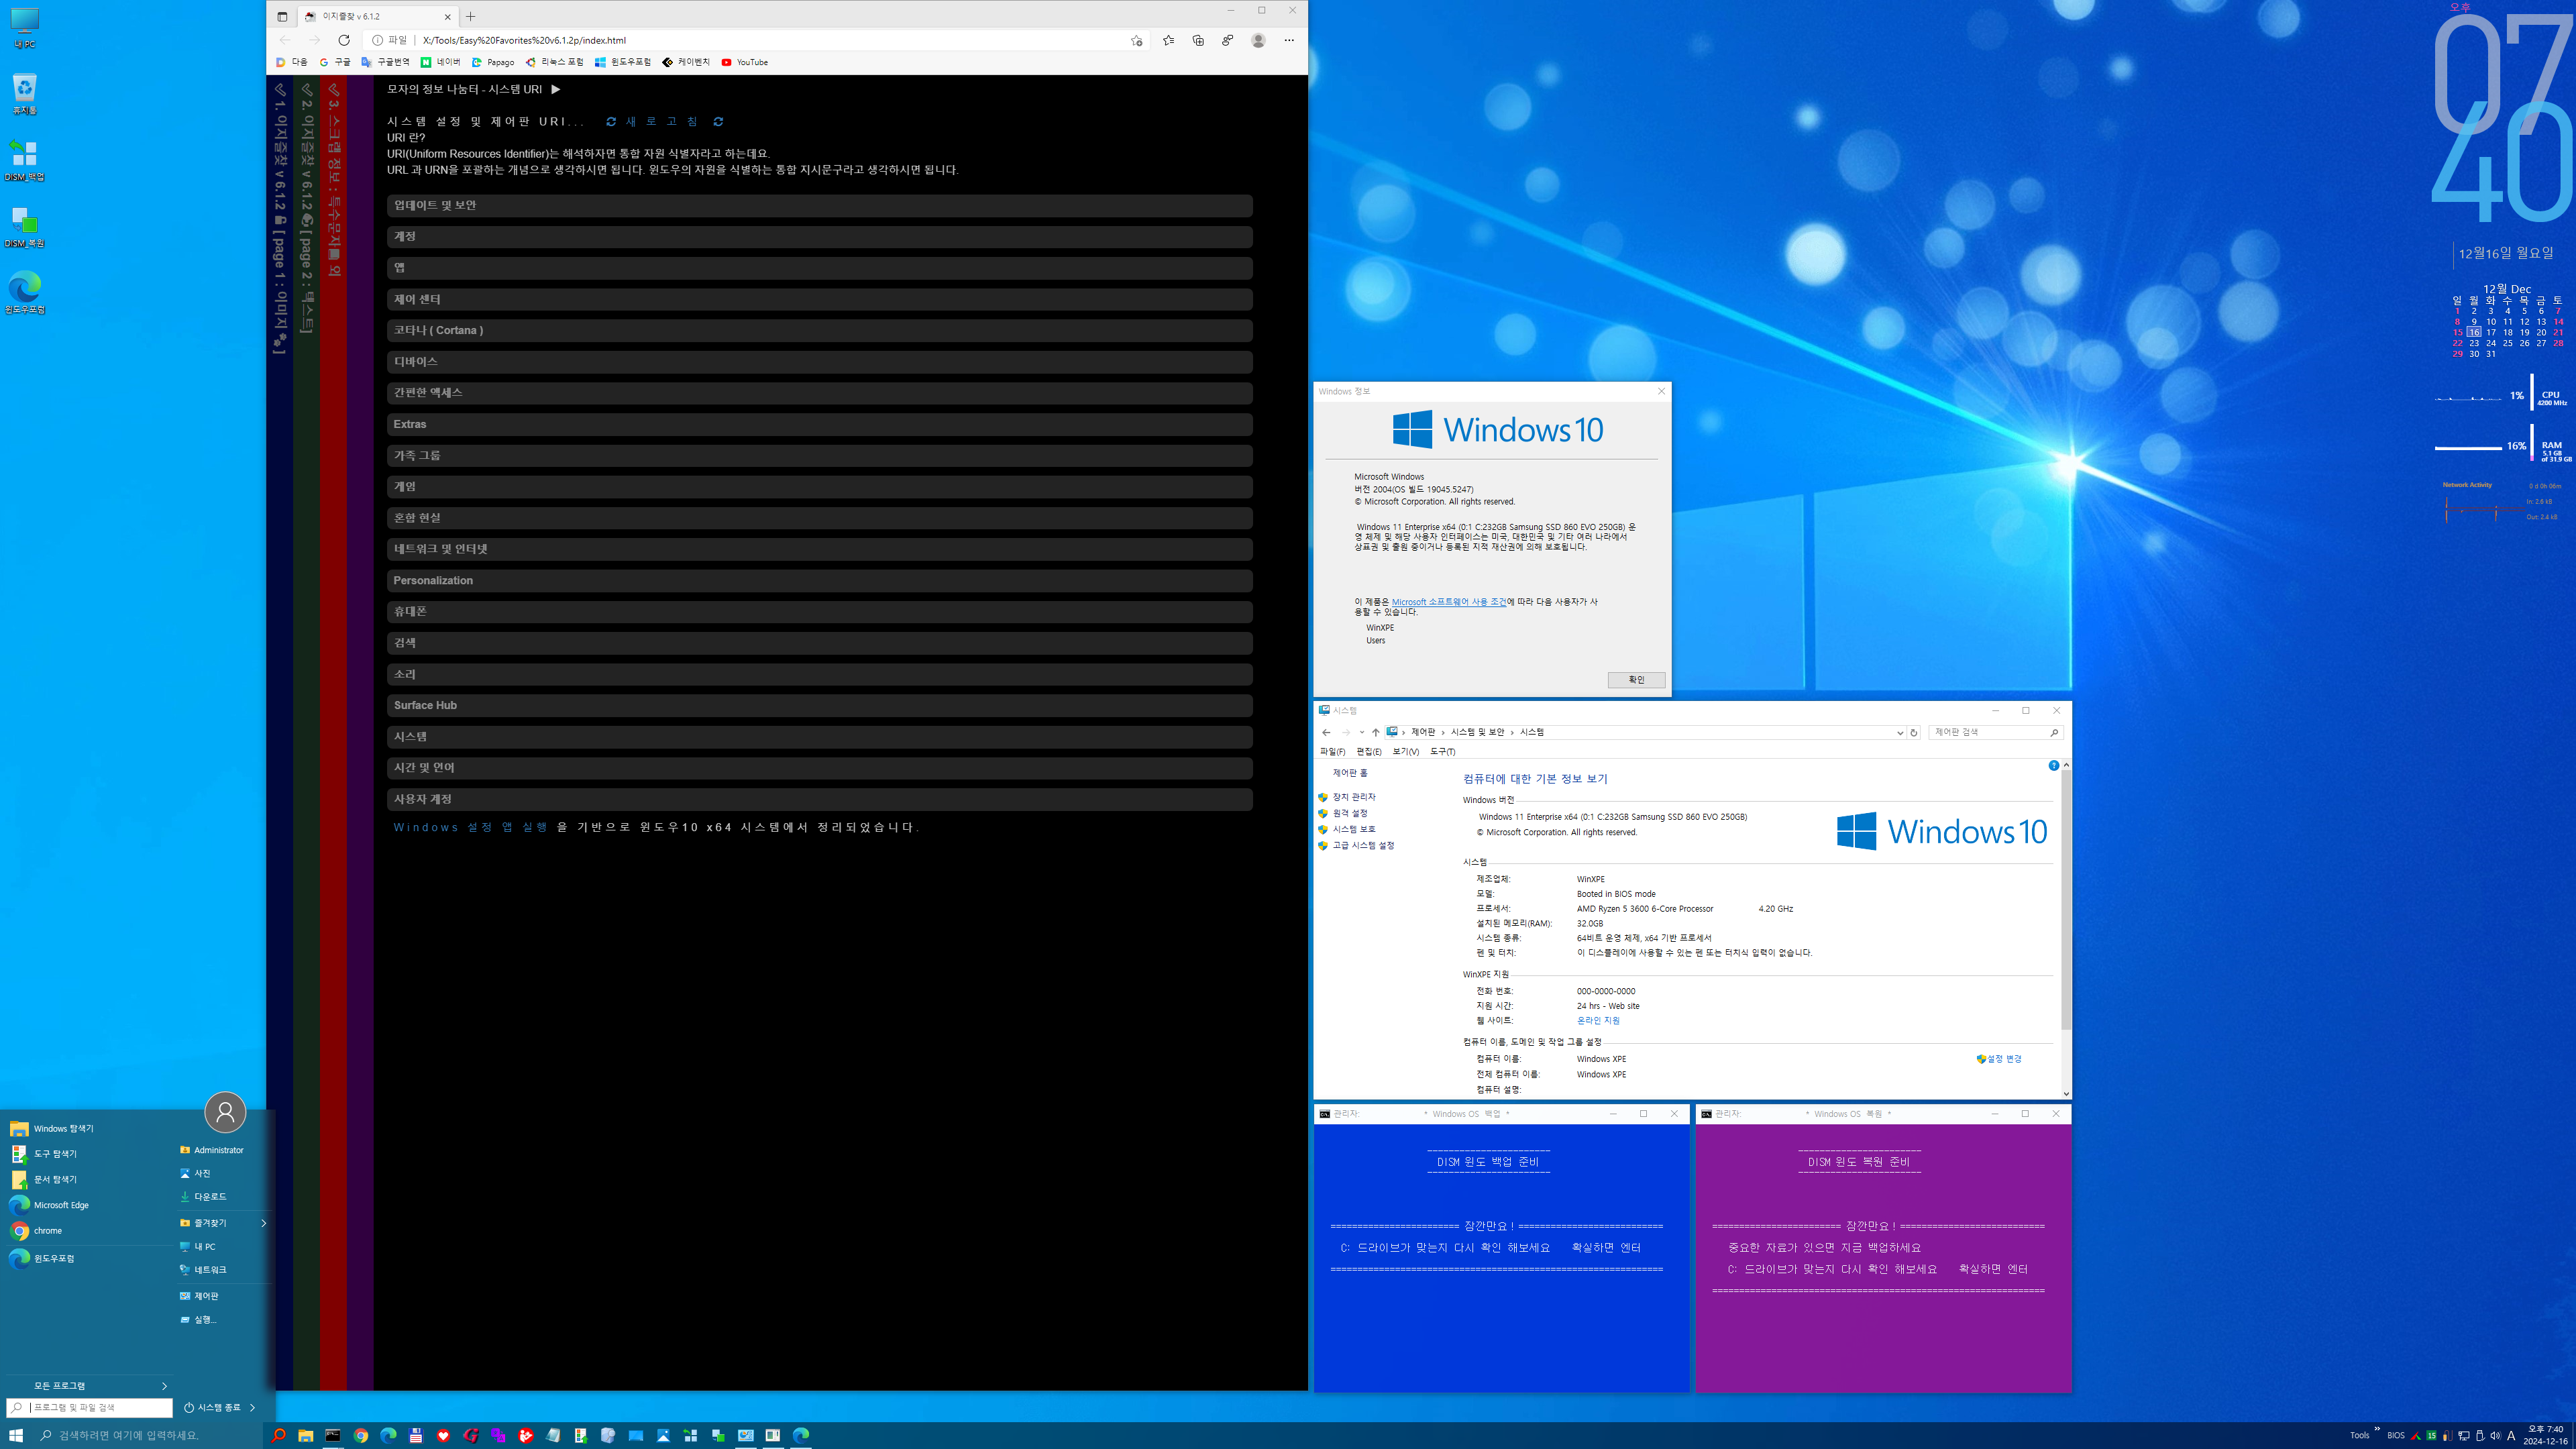Open the browser profile avatar
Screen dimensions: 2576x1449
1258,40
